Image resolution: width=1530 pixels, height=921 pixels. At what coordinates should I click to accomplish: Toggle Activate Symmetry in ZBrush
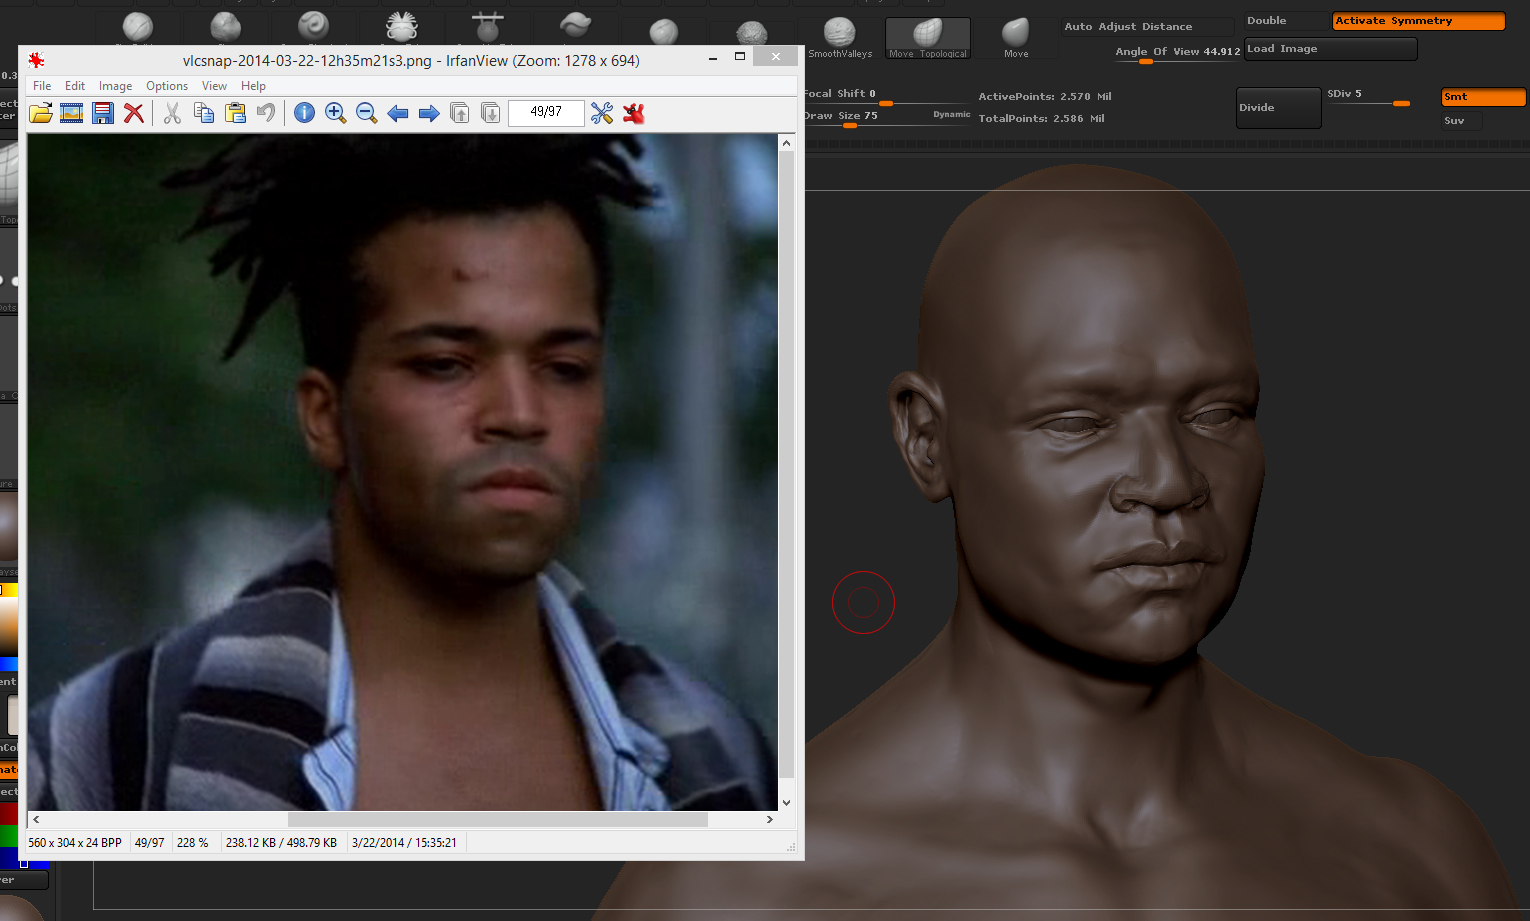pyautogui.click(x=1418, y=21)
